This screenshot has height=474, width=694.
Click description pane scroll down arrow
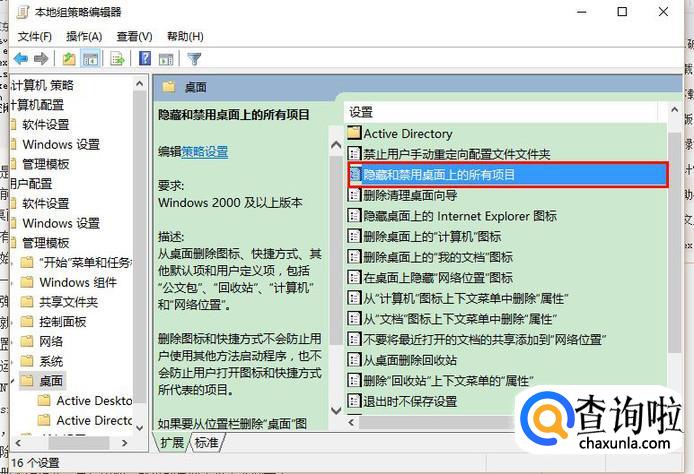click(336, 410)
